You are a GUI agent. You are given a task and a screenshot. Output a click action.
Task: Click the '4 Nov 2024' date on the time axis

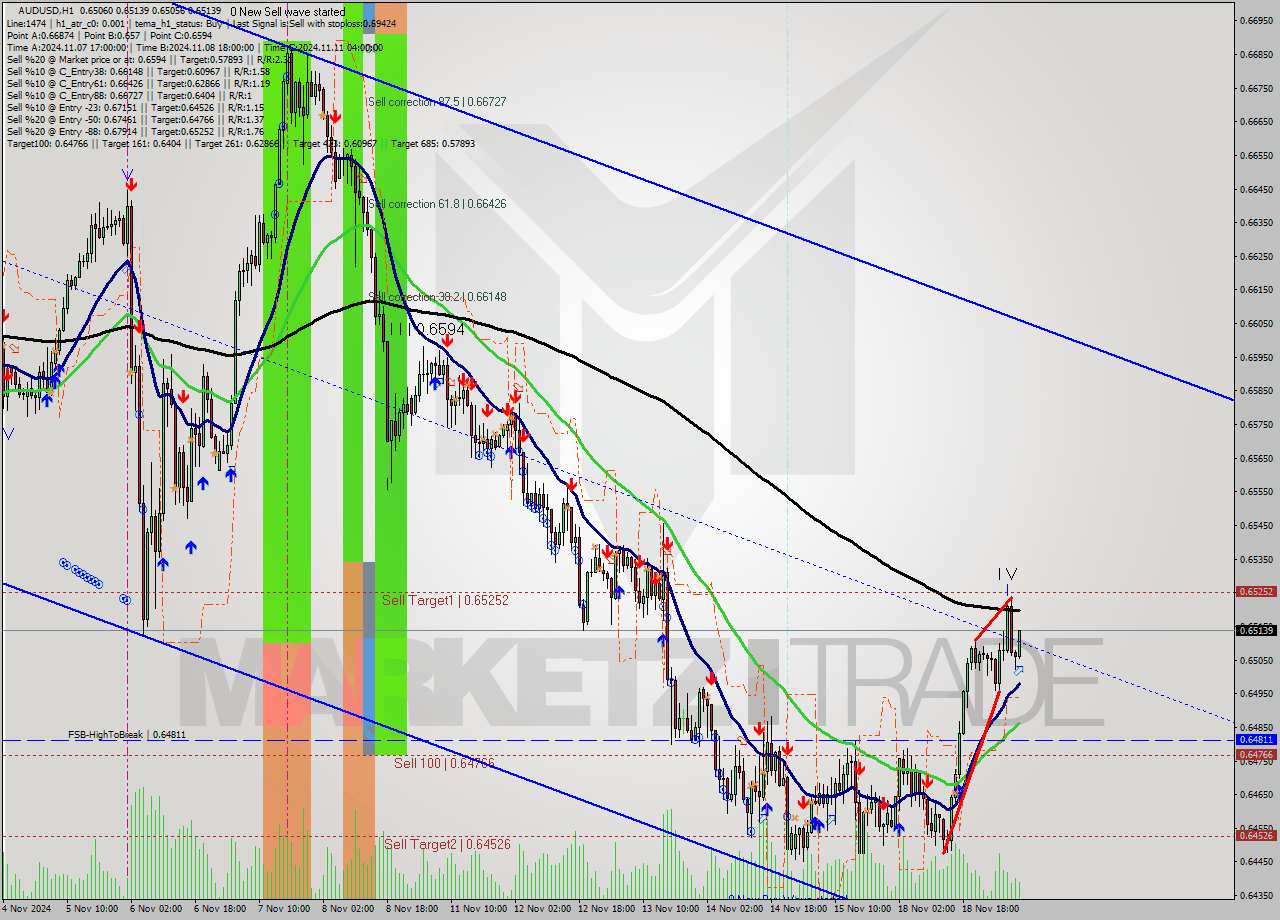click(25, 910)
